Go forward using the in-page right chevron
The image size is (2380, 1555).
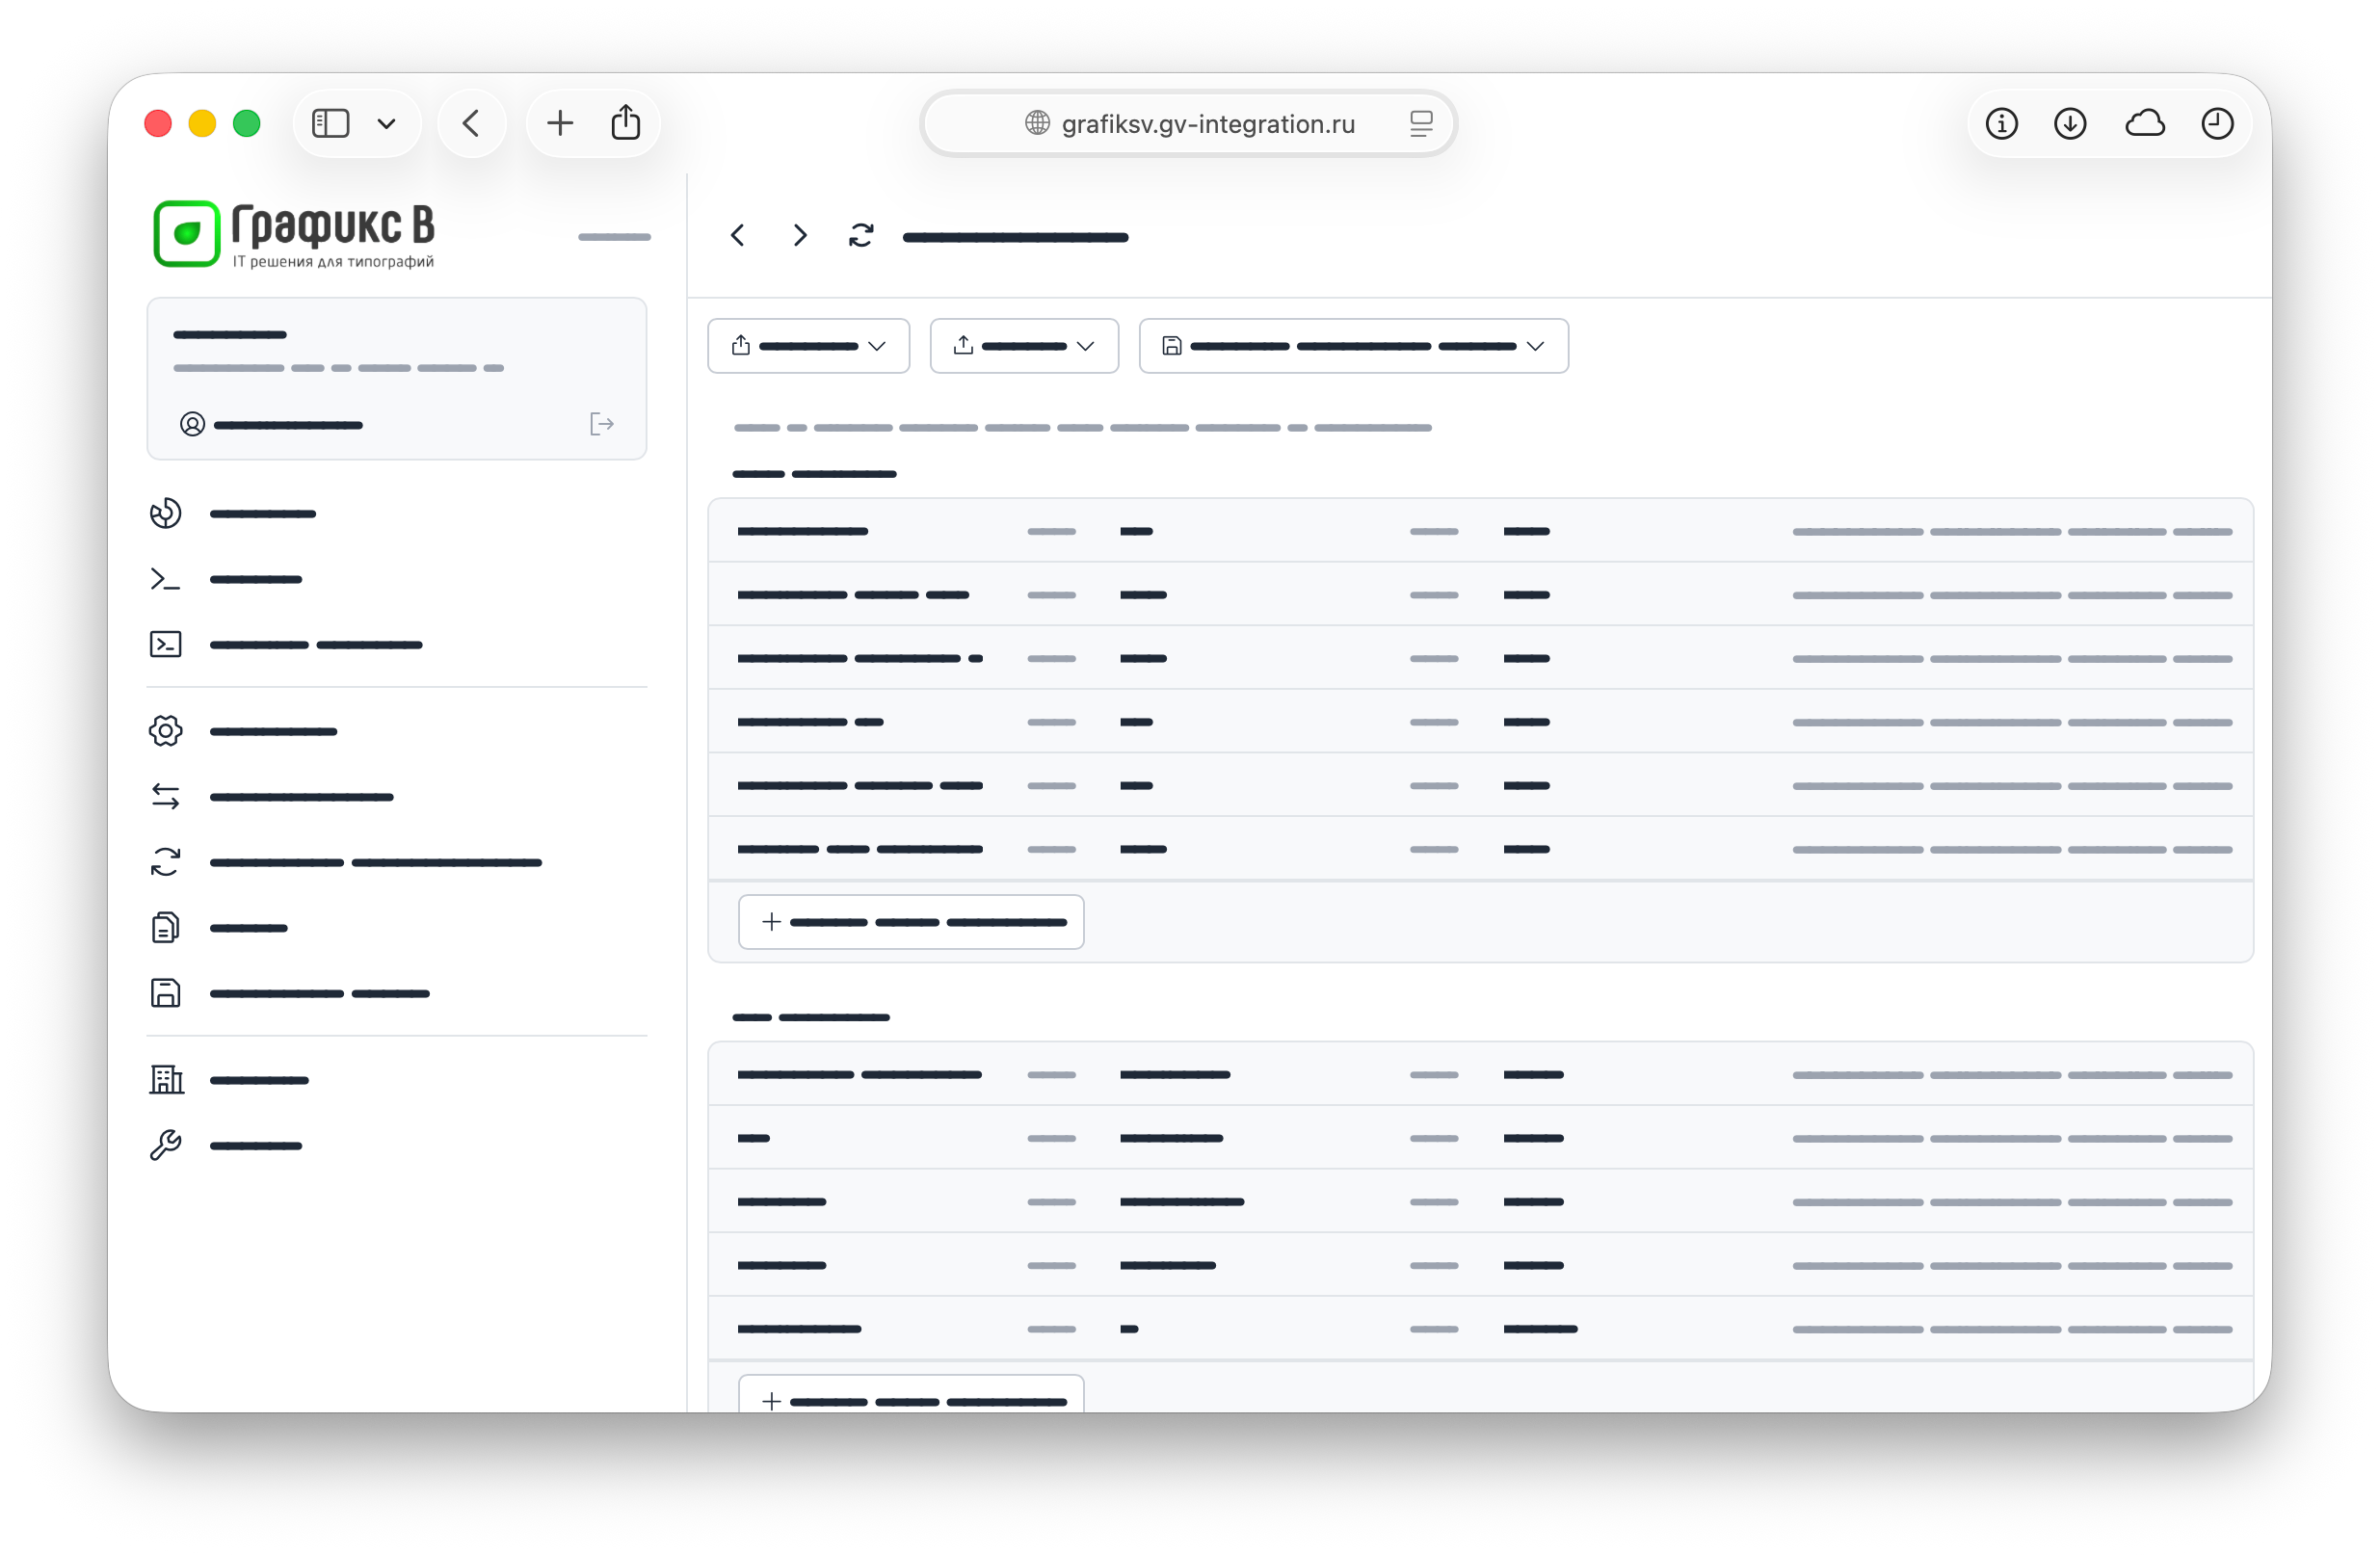tap(800, 236)
